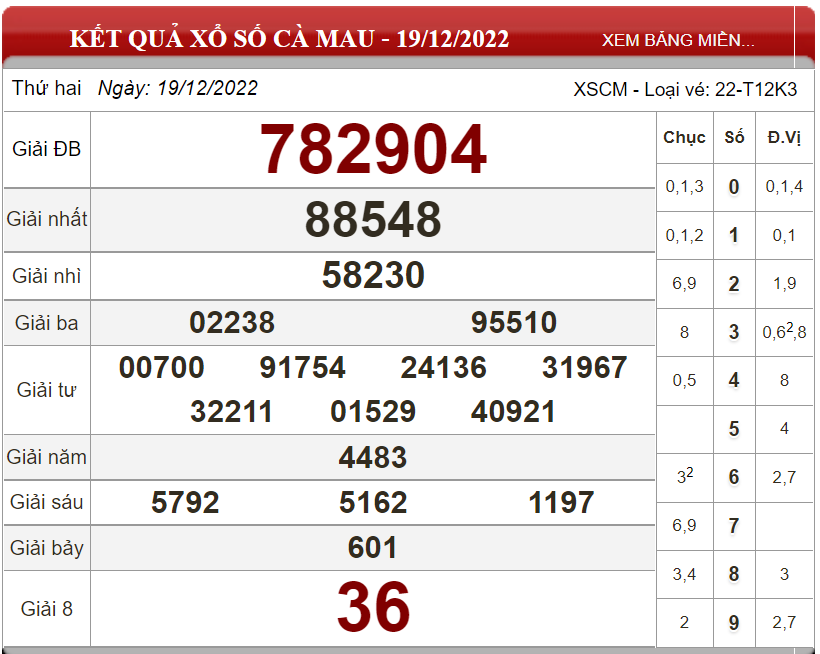
Task: Click the Giải ba number 02238
Action: 232,323
